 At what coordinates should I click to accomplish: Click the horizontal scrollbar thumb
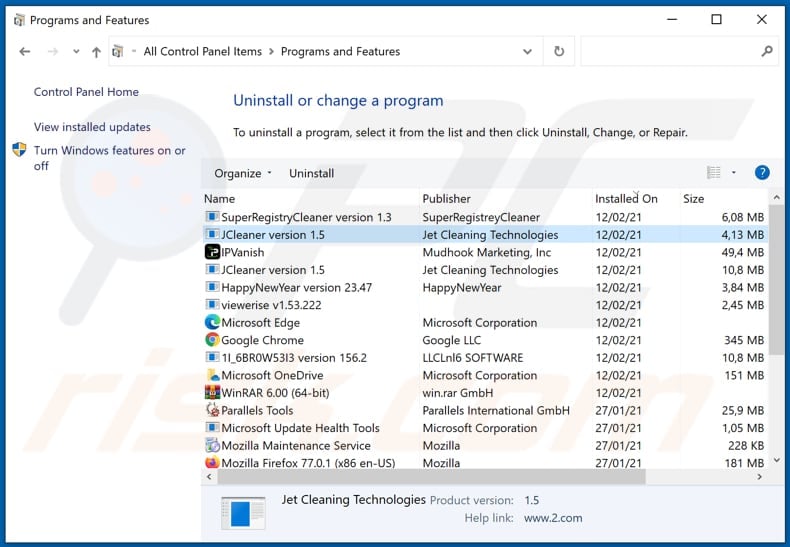(431, 476)
